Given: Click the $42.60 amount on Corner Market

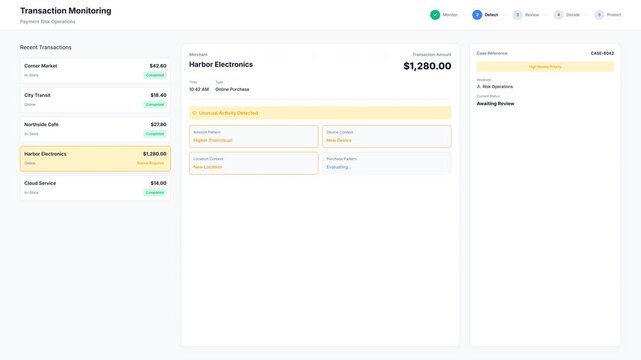Looking at the screenshot, I should click(158, 66).
